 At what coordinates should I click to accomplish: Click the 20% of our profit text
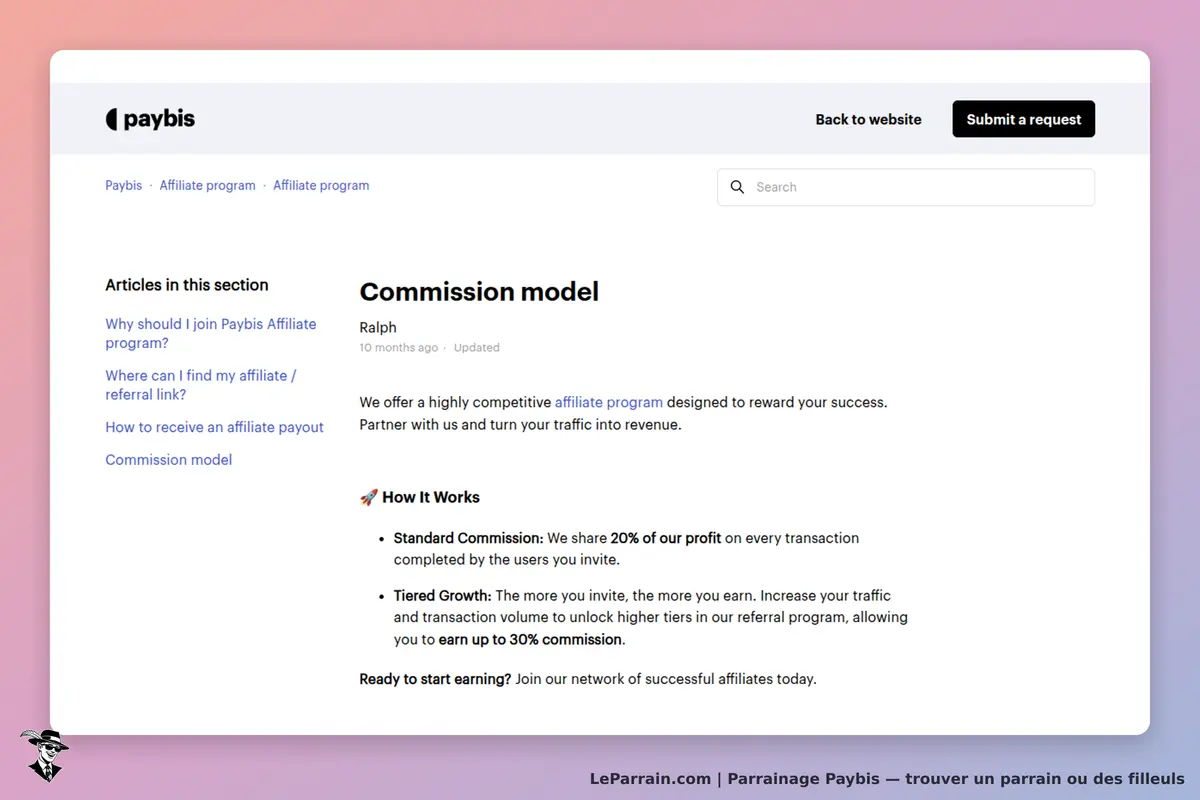666,538
